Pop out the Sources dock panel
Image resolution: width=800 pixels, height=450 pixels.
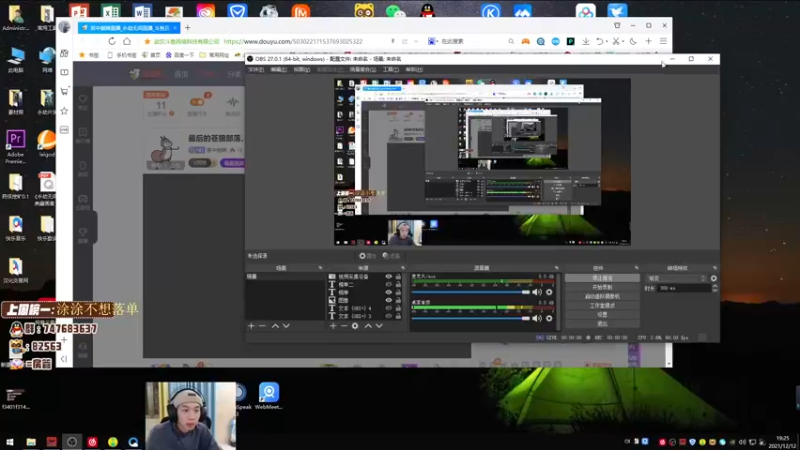(x=403, y=268)
